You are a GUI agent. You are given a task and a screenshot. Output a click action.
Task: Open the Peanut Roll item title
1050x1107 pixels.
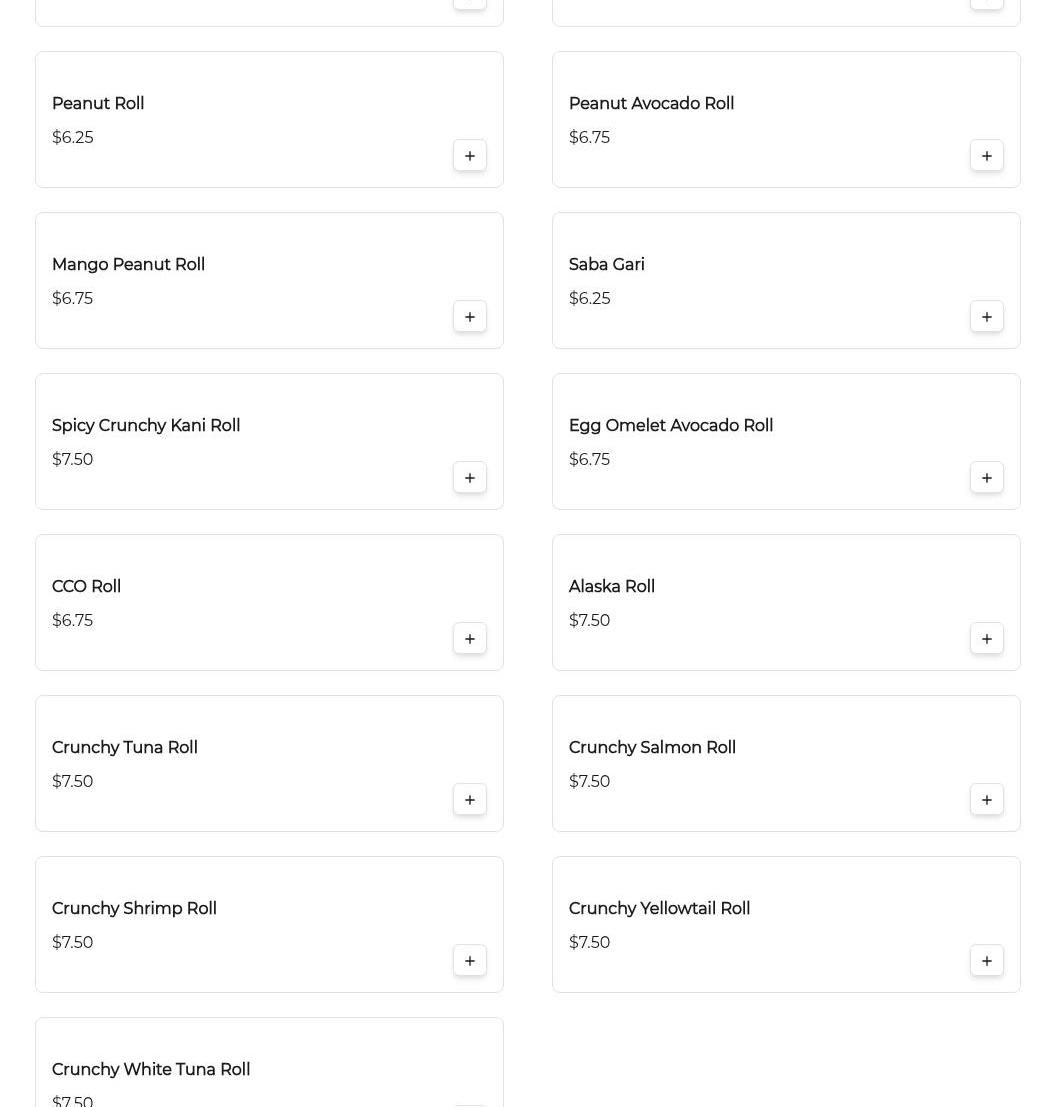point(98,103)
